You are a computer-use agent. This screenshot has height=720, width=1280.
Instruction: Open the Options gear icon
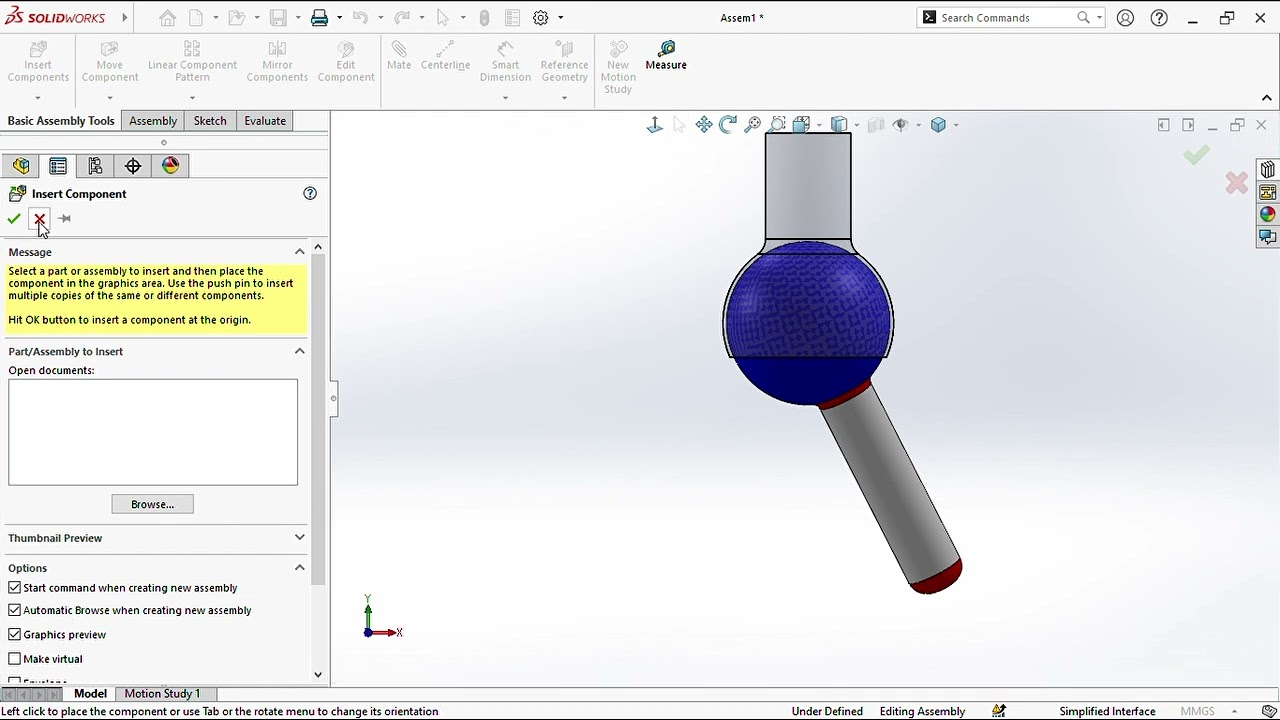coord(541,18)
